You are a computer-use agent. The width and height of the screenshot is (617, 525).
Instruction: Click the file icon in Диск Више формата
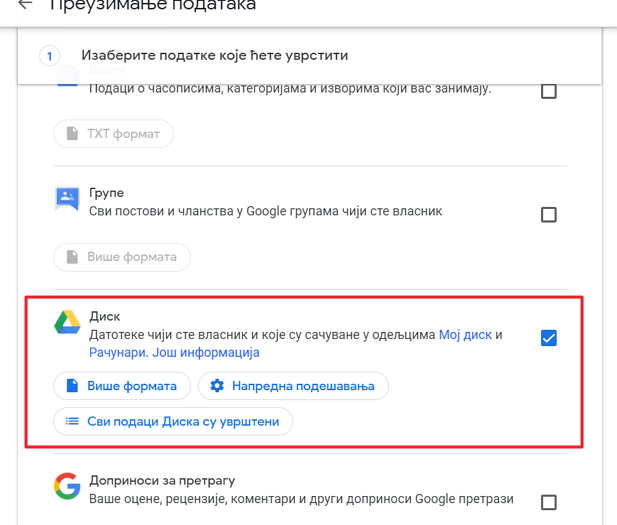[x=72, y=386]
